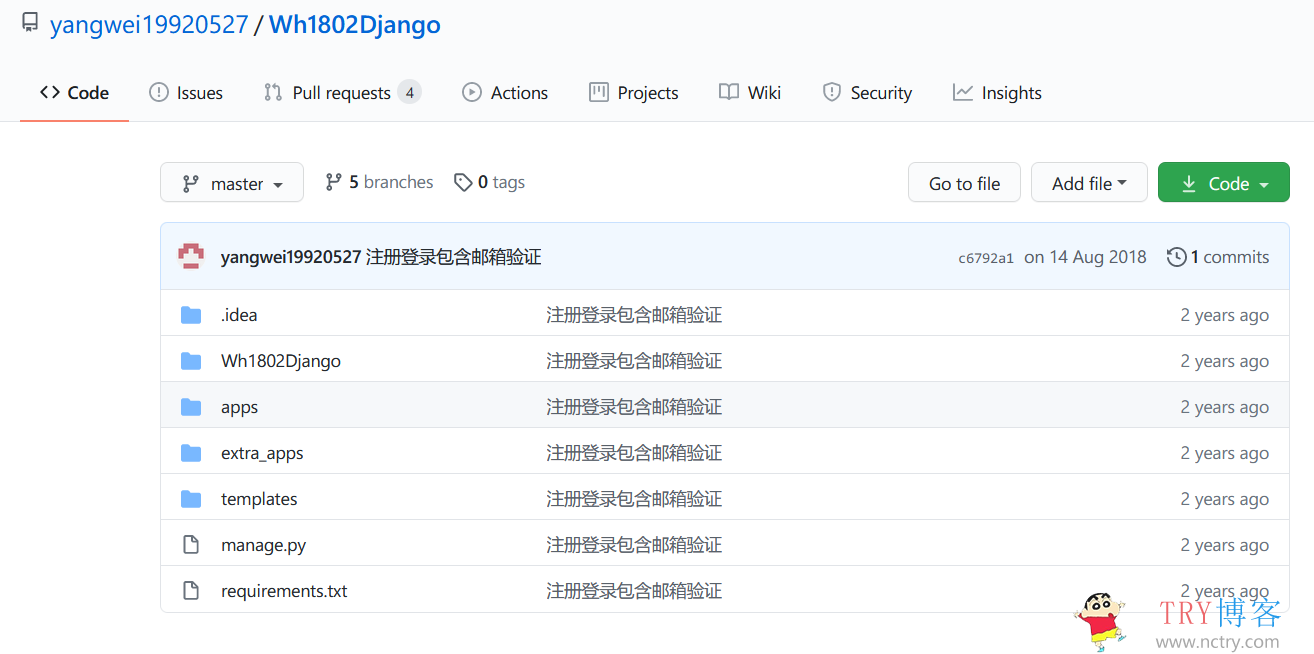
Task: Click the commit message in the templates row
Action: (634, 499)
